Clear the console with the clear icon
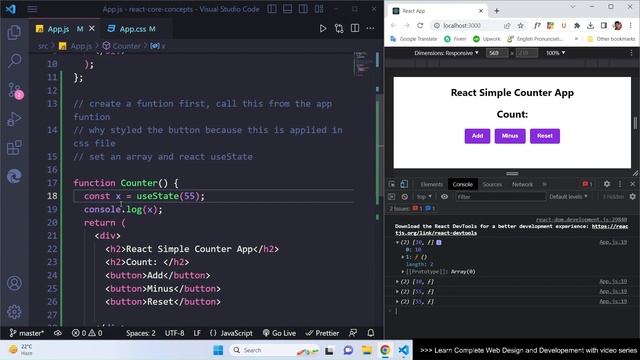Image resolution: width=640 pixels, height=360 pixels. [404, 197]
